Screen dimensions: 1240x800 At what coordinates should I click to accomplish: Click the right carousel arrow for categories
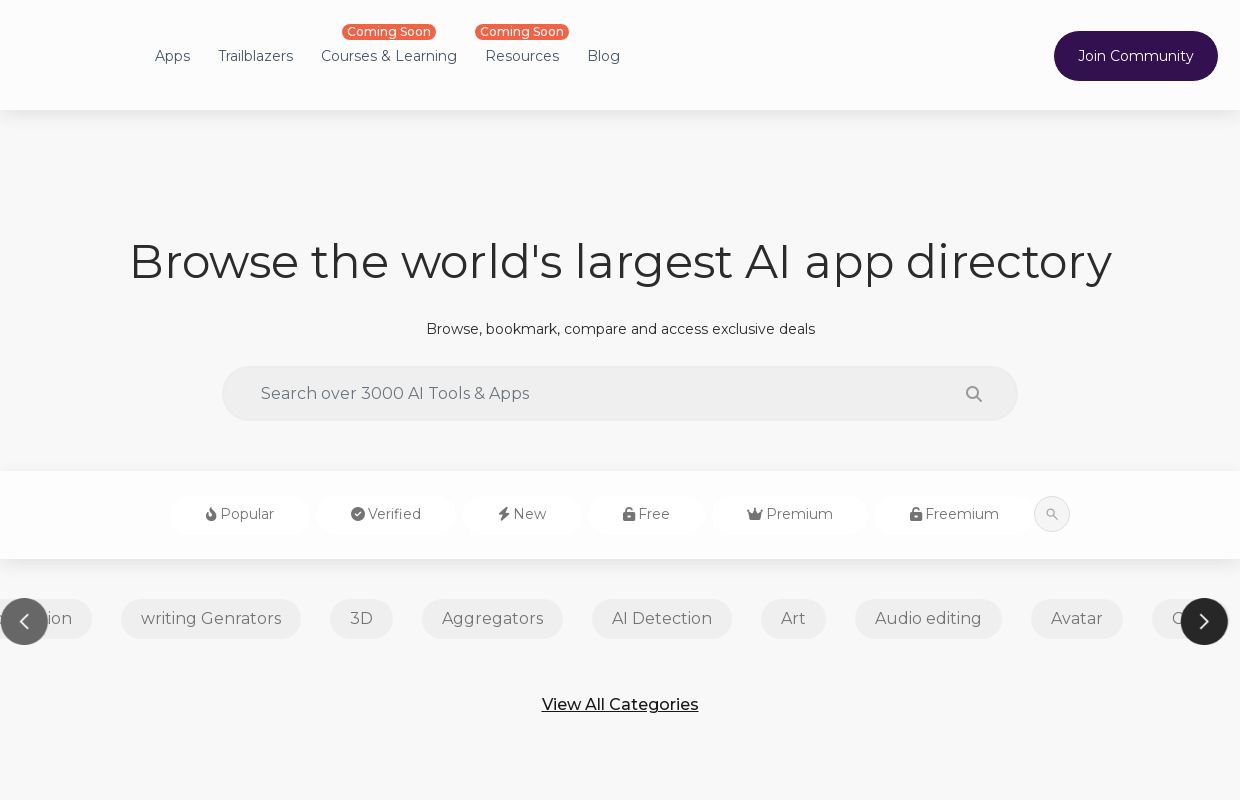point(1204,621)
